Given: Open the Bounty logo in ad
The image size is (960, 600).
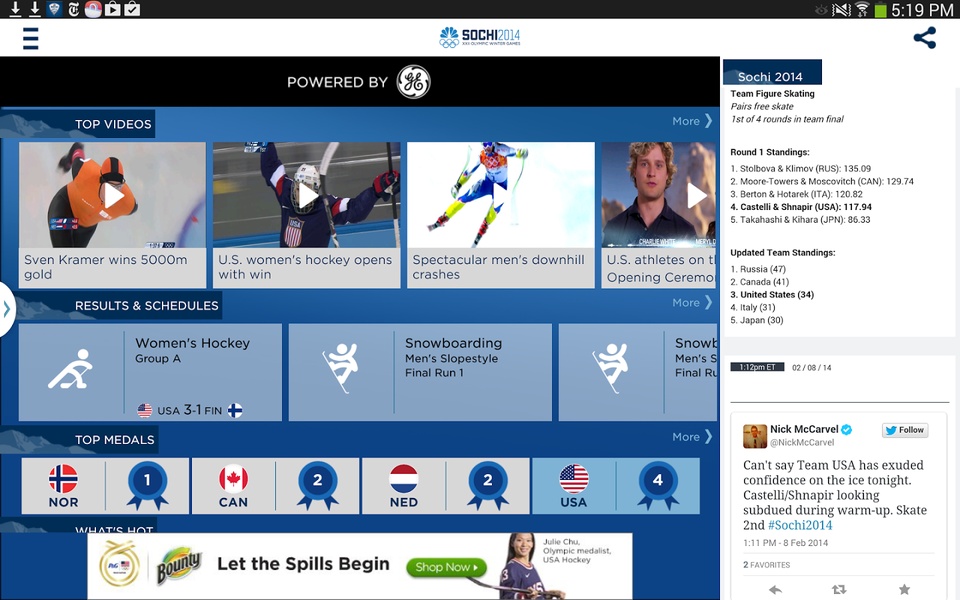Looking at the screenshot, I should pos(178,565).
